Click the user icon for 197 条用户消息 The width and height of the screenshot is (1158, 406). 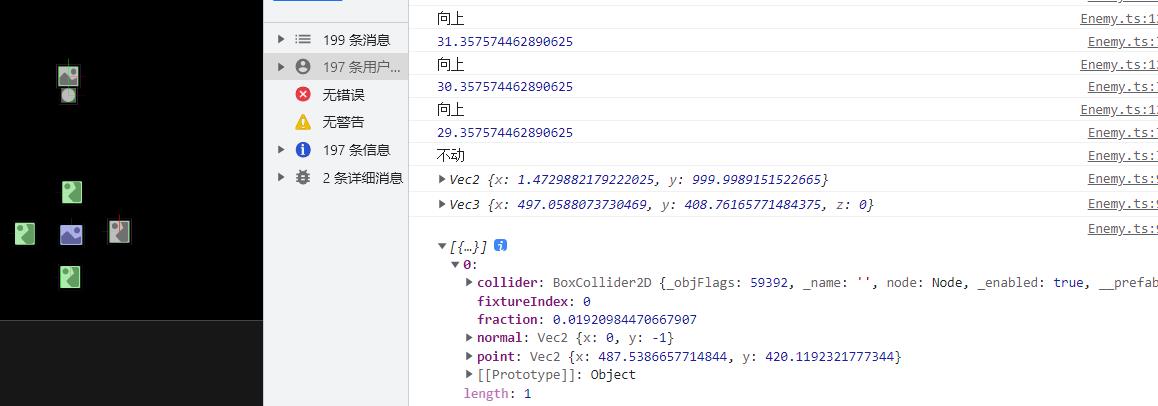tap(303, 67)
